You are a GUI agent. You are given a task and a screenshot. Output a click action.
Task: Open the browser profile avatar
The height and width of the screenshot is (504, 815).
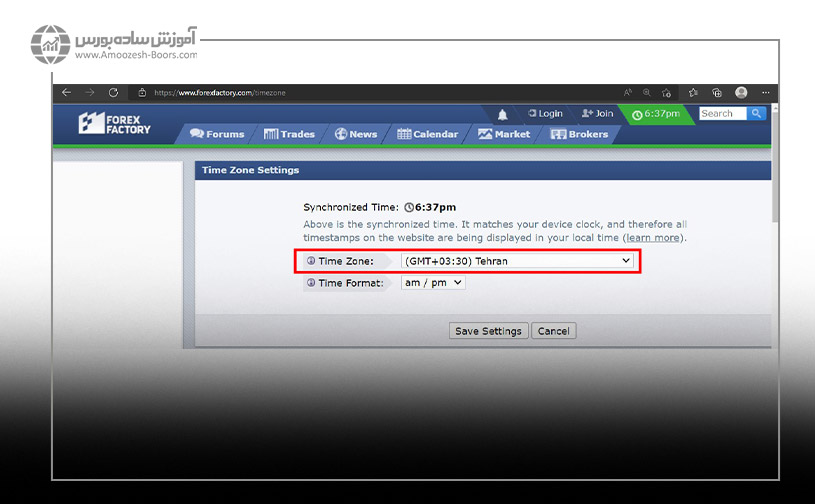[x=741, y=92]
